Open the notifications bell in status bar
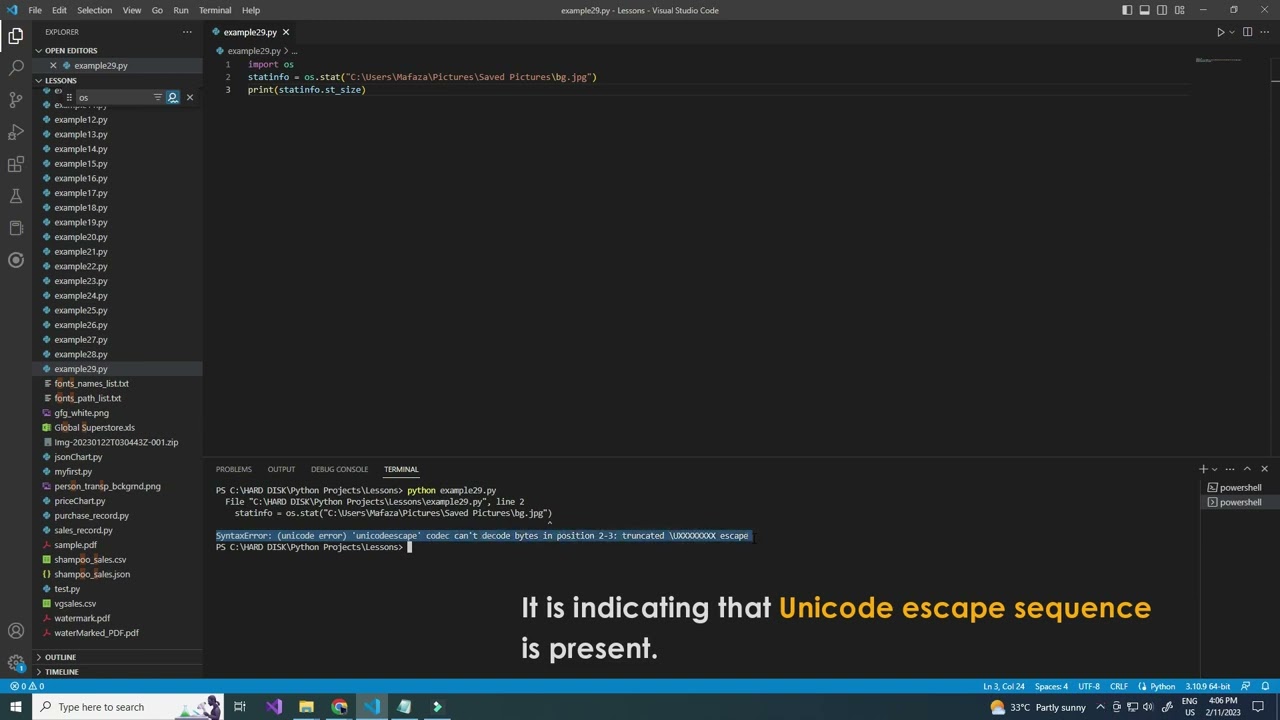 click(1264, 687)
